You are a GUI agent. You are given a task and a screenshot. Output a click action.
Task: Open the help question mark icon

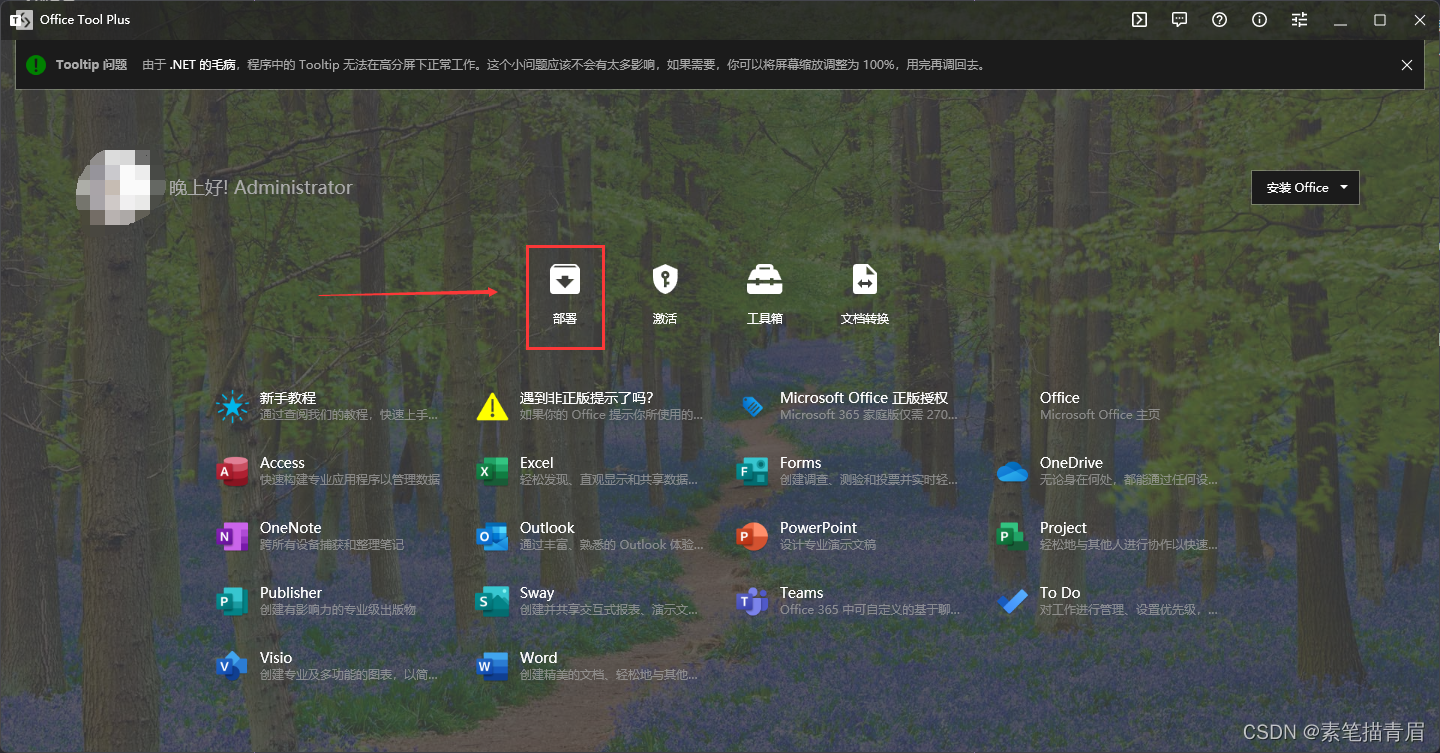coord(1219,19)
